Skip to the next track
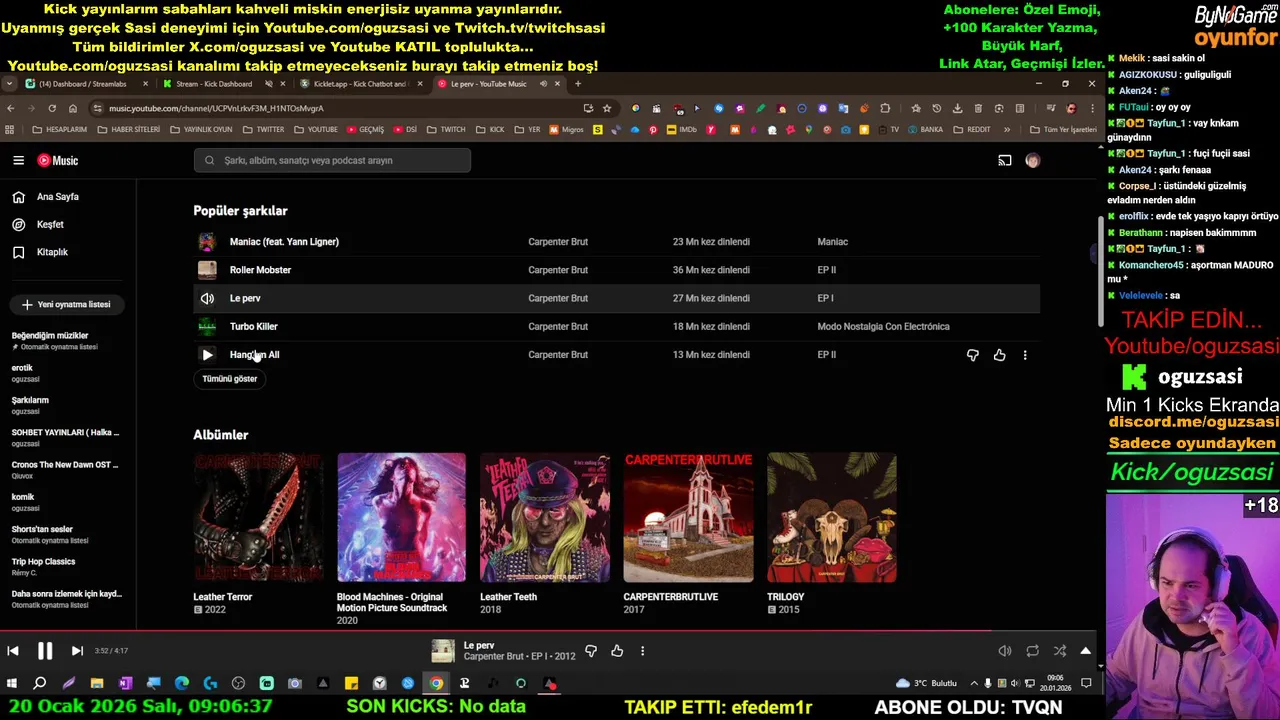 click(77, 651)
